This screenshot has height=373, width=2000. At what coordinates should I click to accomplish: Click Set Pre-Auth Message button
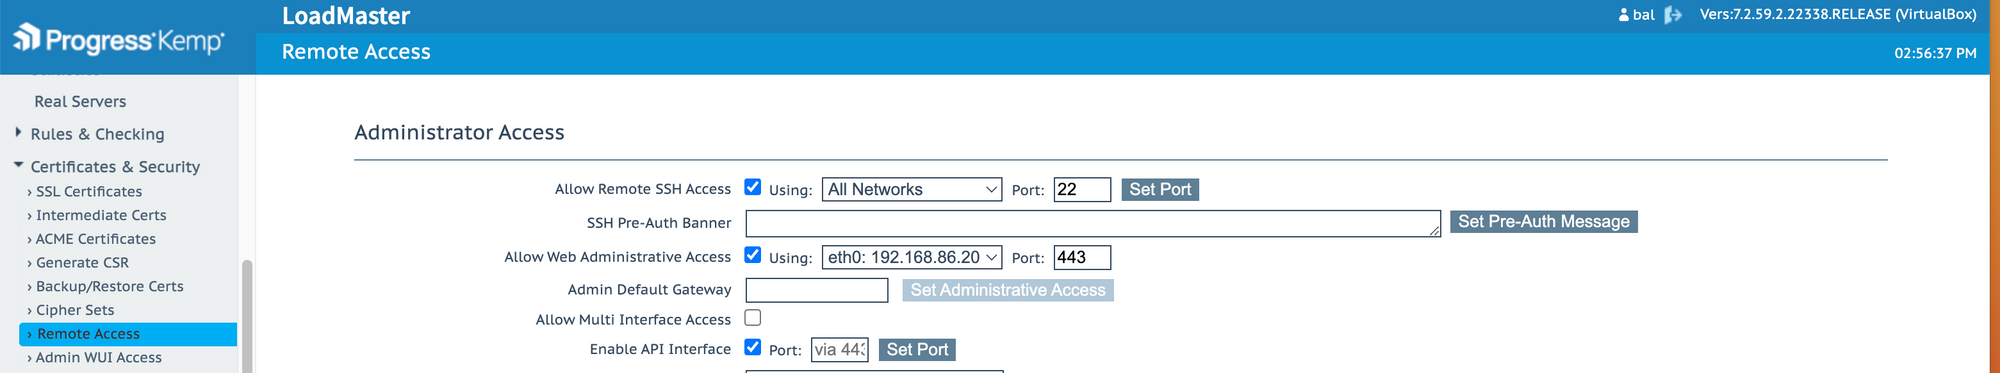[x=1543, y=221]
